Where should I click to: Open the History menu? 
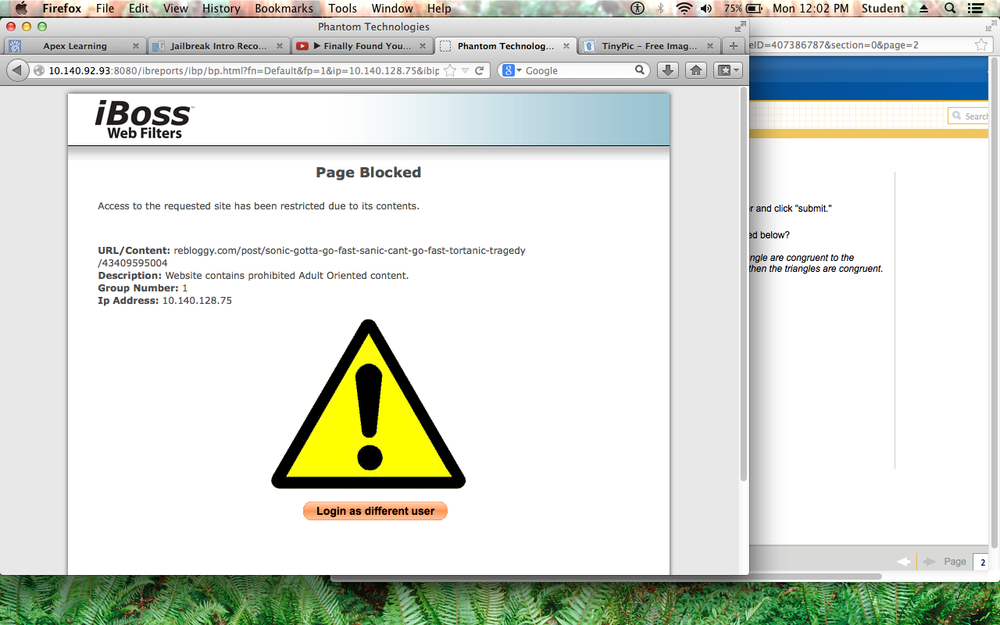point(221,8)
